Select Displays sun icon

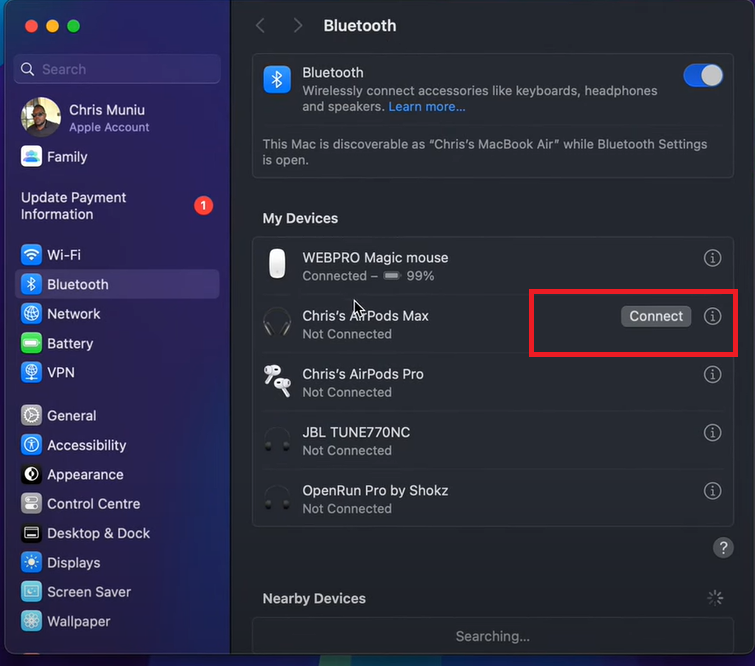[31, 562]
